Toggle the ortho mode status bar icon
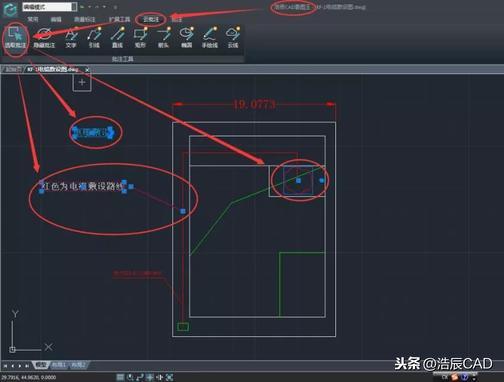The height and width of the screenshot is (382, 504). (140, 377)
